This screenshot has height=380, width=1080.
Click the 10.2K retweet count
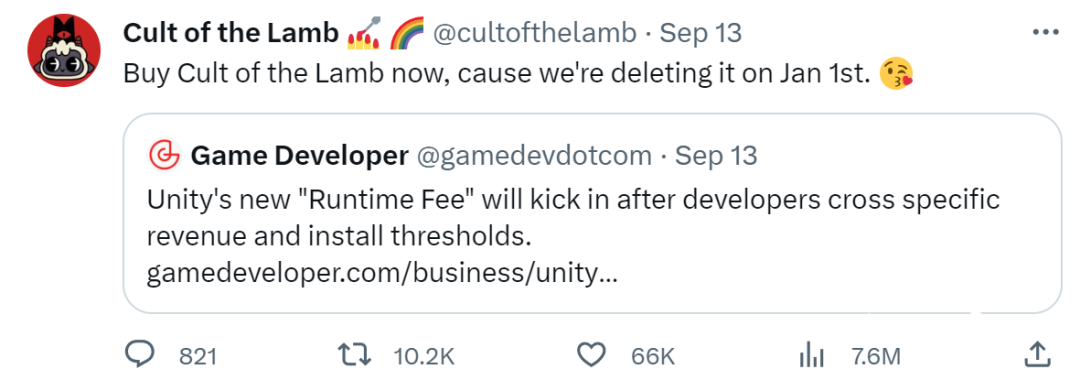click(424, 356)
